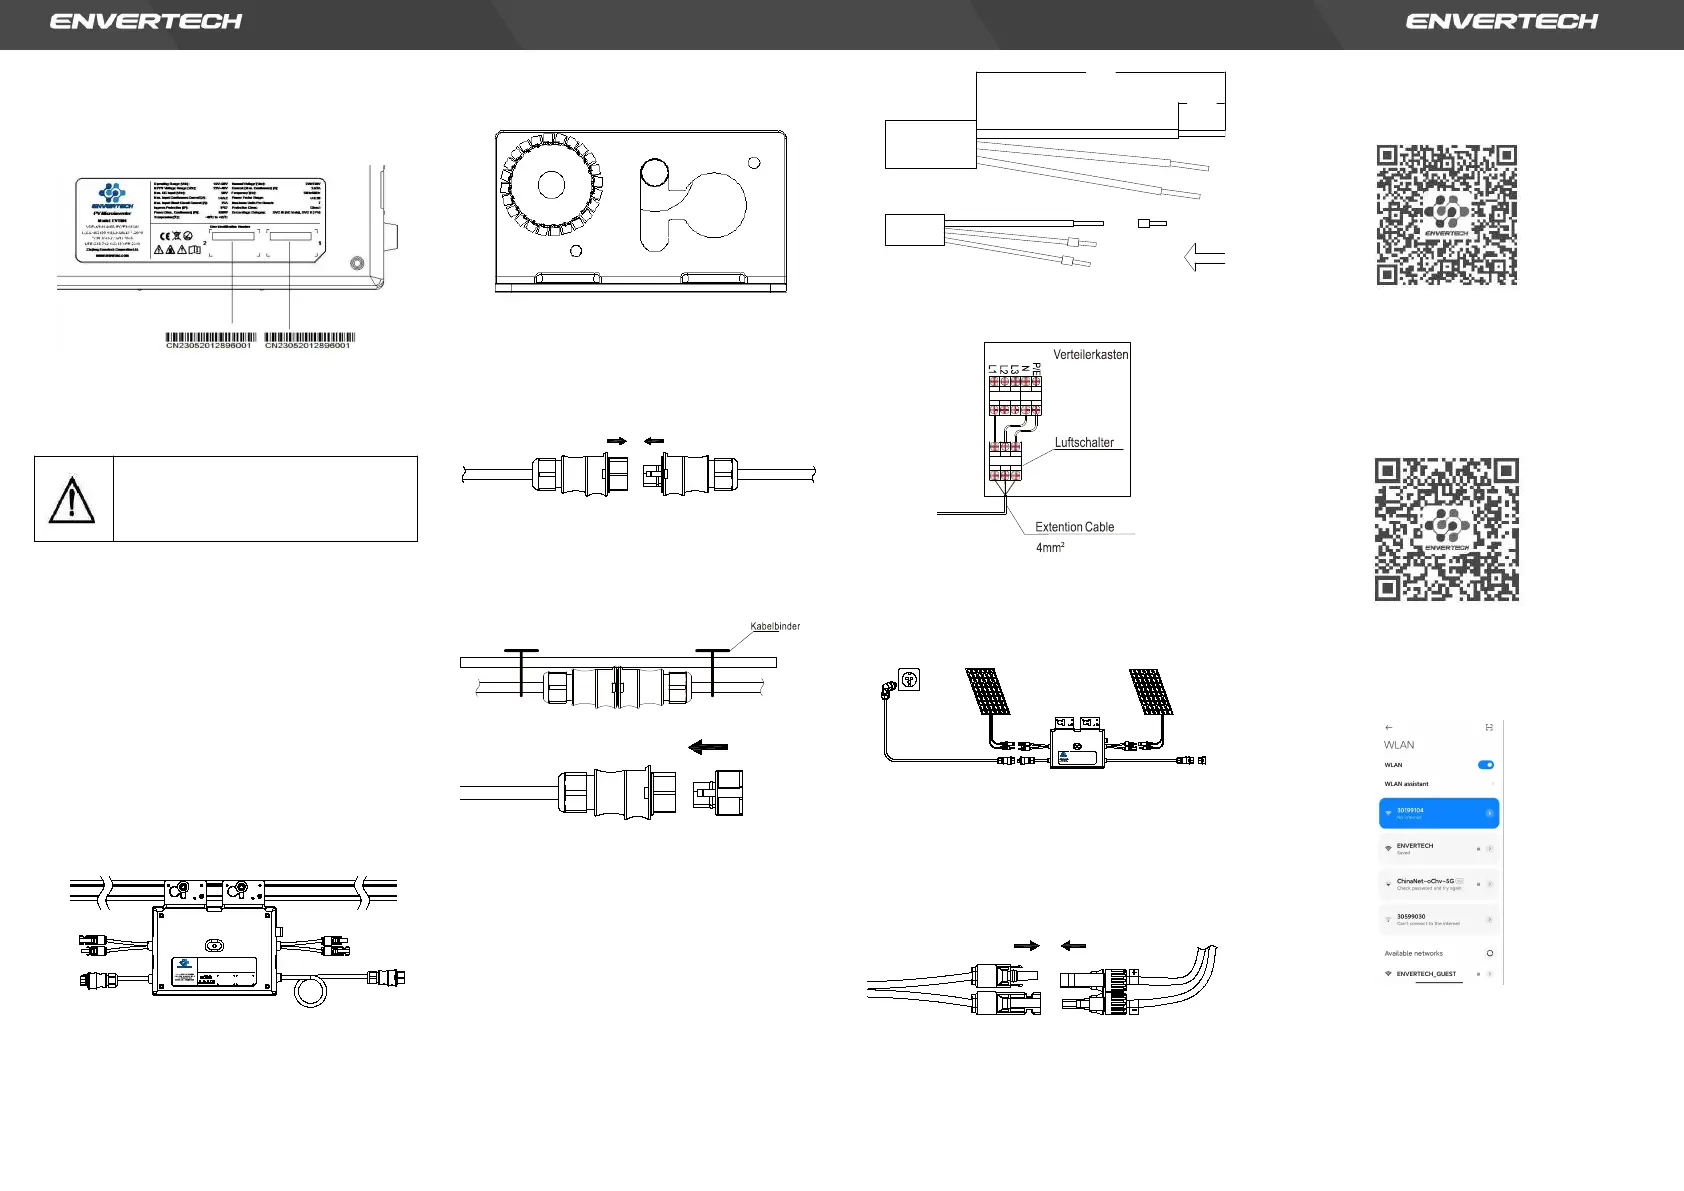Screen dimensions: 1684x1191
Task: Select the connected network 30199104
Action: coord(1439,813)
